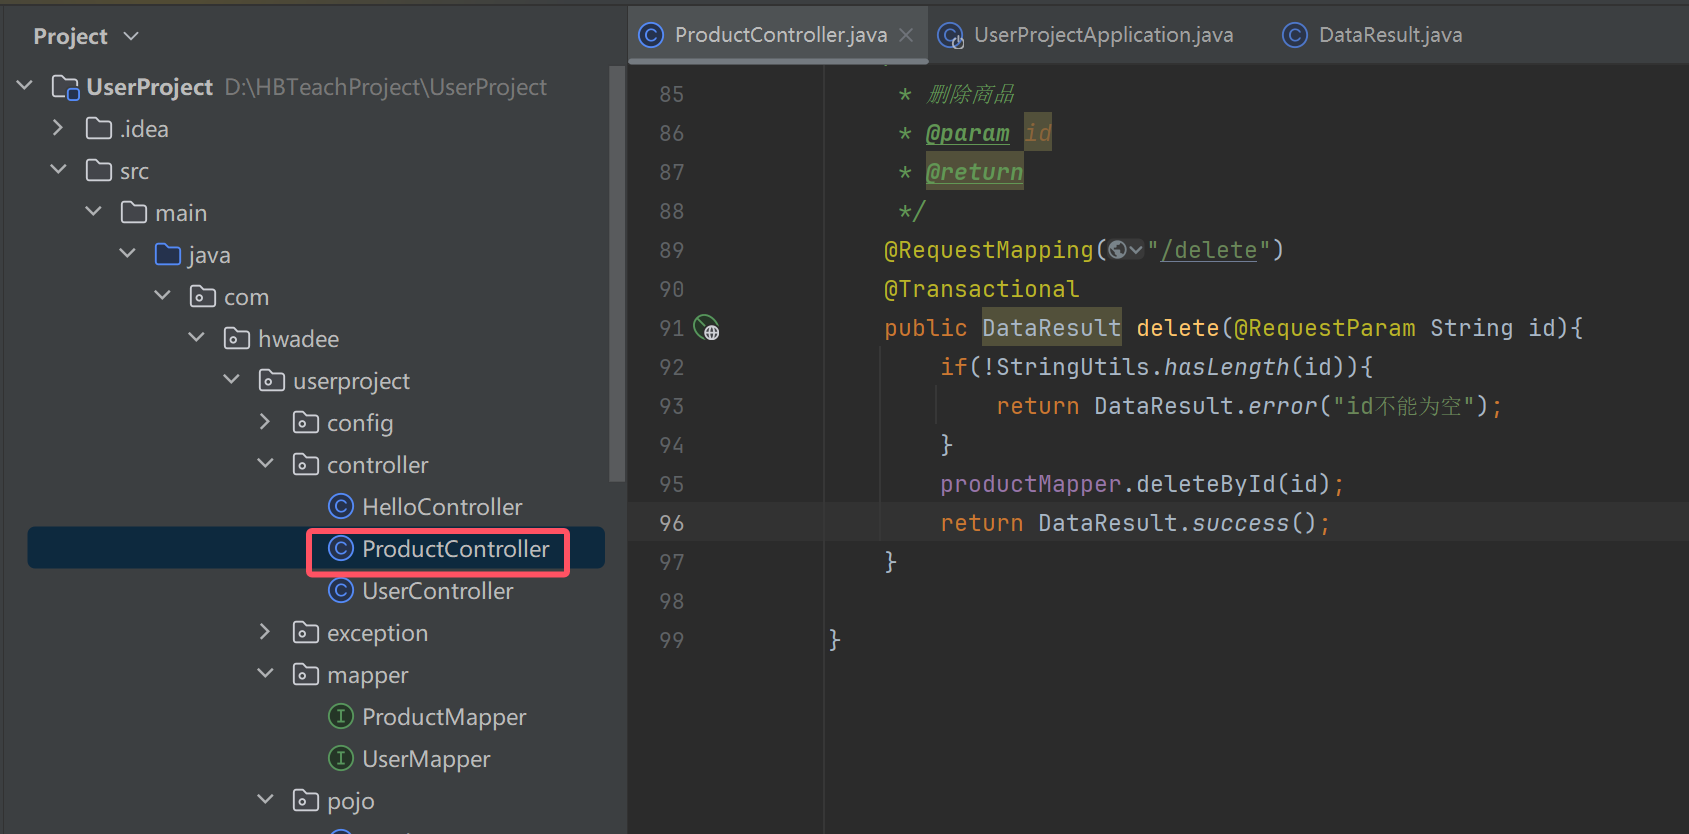Click the java source root icon

(168, 254)
